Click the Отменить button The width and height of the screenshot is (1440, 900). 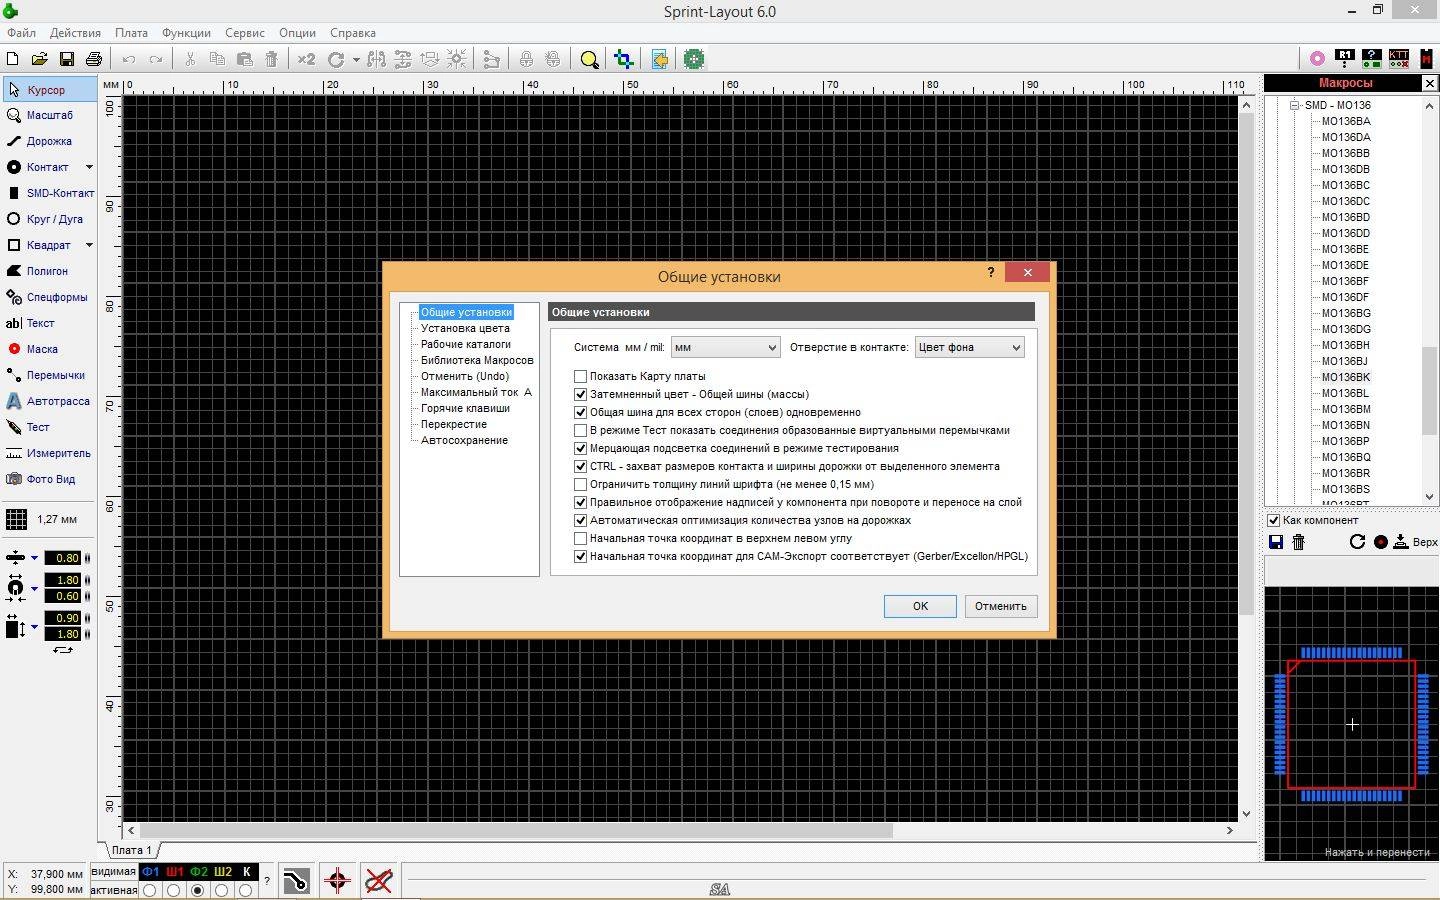click(x=1000, y=606)
